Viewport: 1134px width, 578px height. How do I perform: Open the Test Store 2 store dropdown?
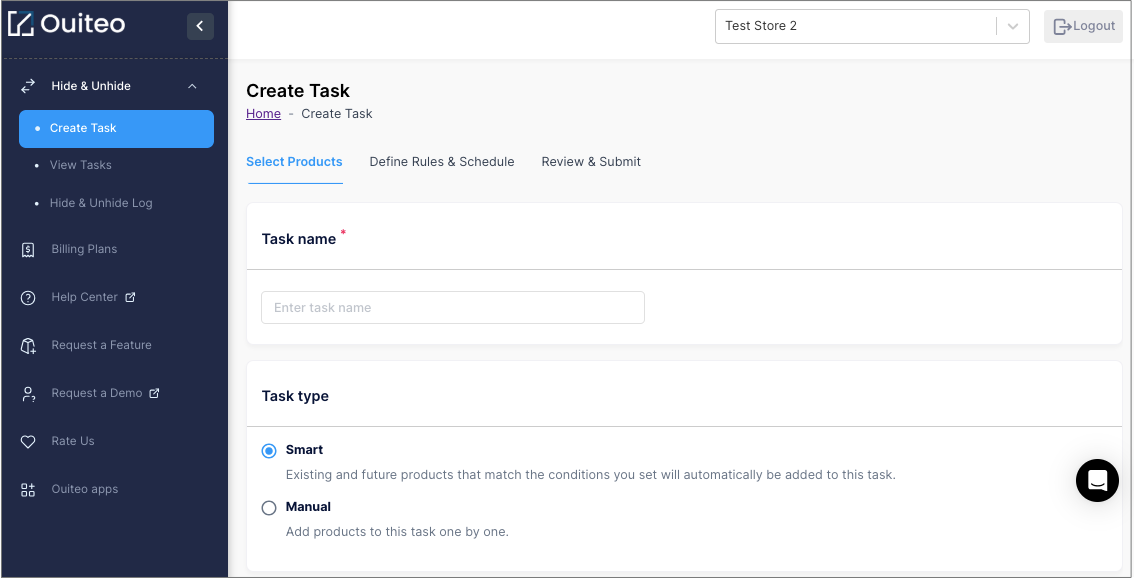click(x=872, y=26)
